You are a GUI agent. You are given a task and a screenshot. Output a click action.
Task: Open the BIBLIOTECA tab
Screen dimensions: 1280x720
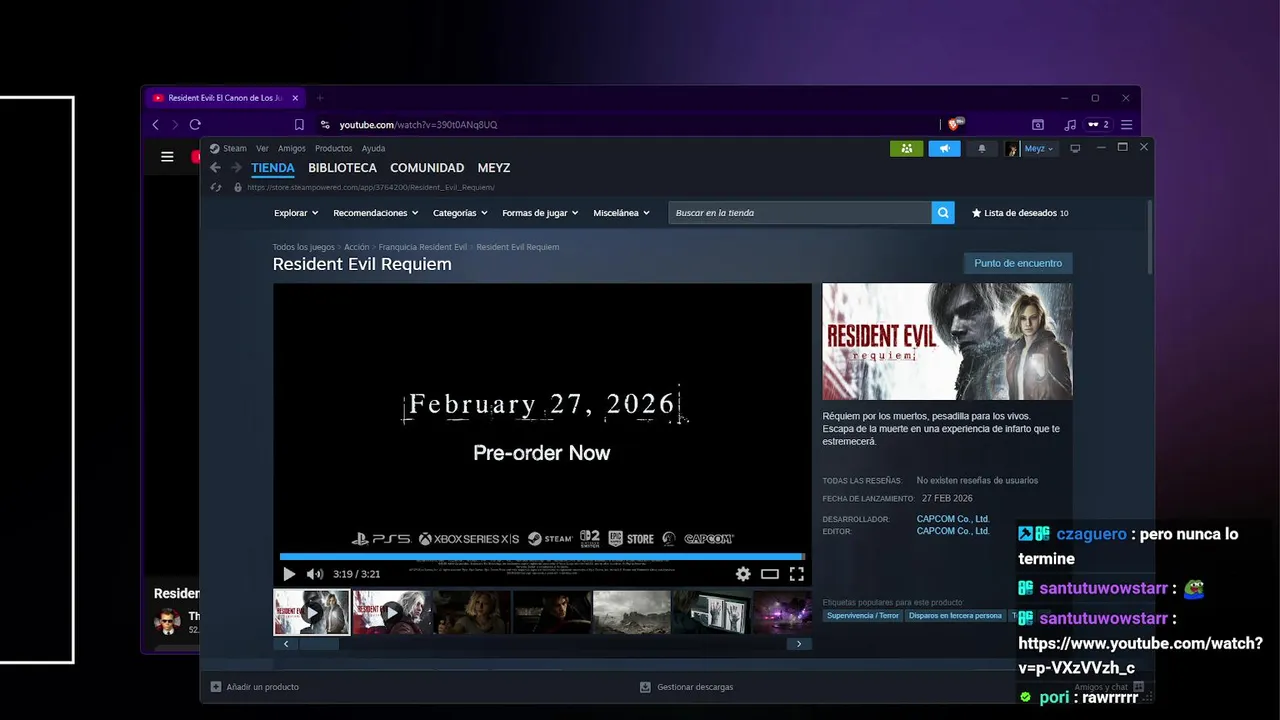pyautogui.click(x=343, y=168)
